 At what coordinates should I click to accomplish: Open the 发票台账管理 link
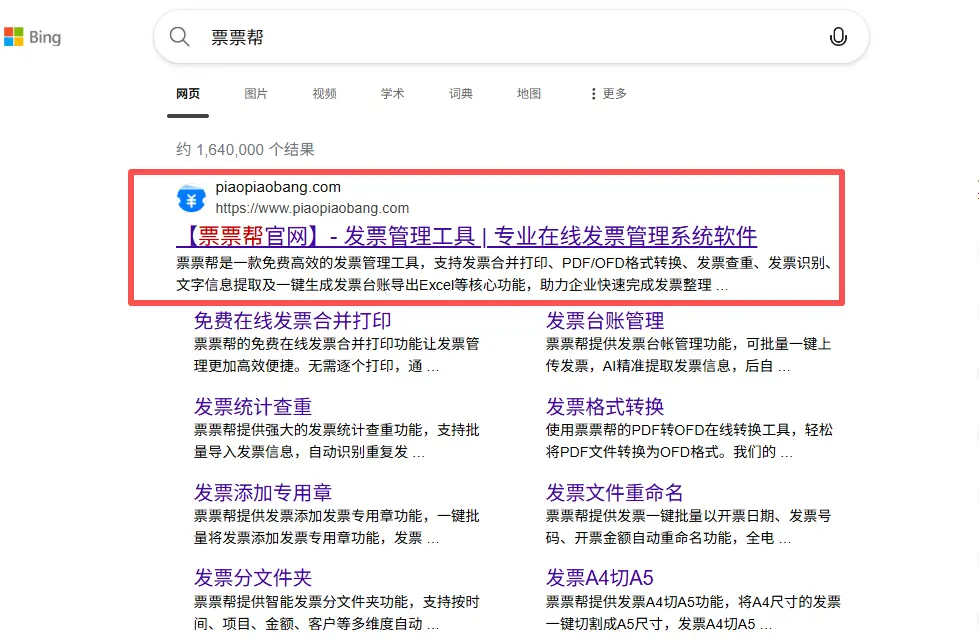(x=605, y=321)
